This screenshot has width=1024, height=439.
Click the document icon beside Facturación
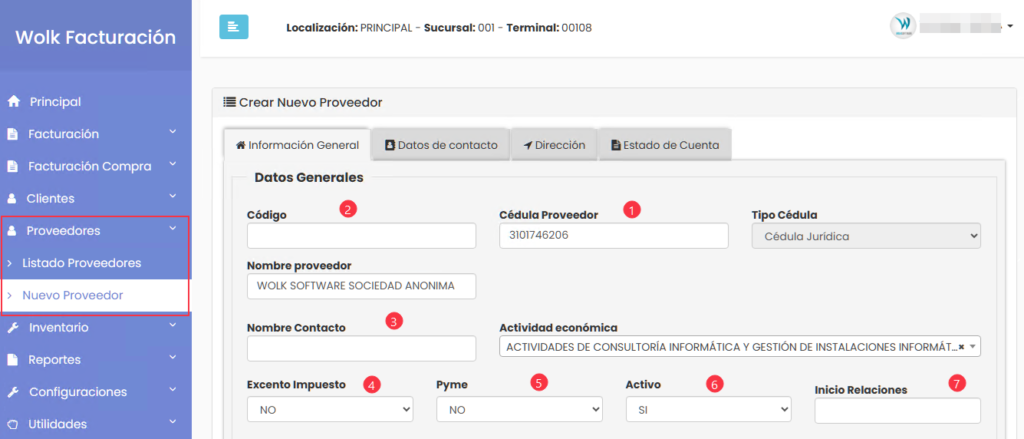[13, 134]
